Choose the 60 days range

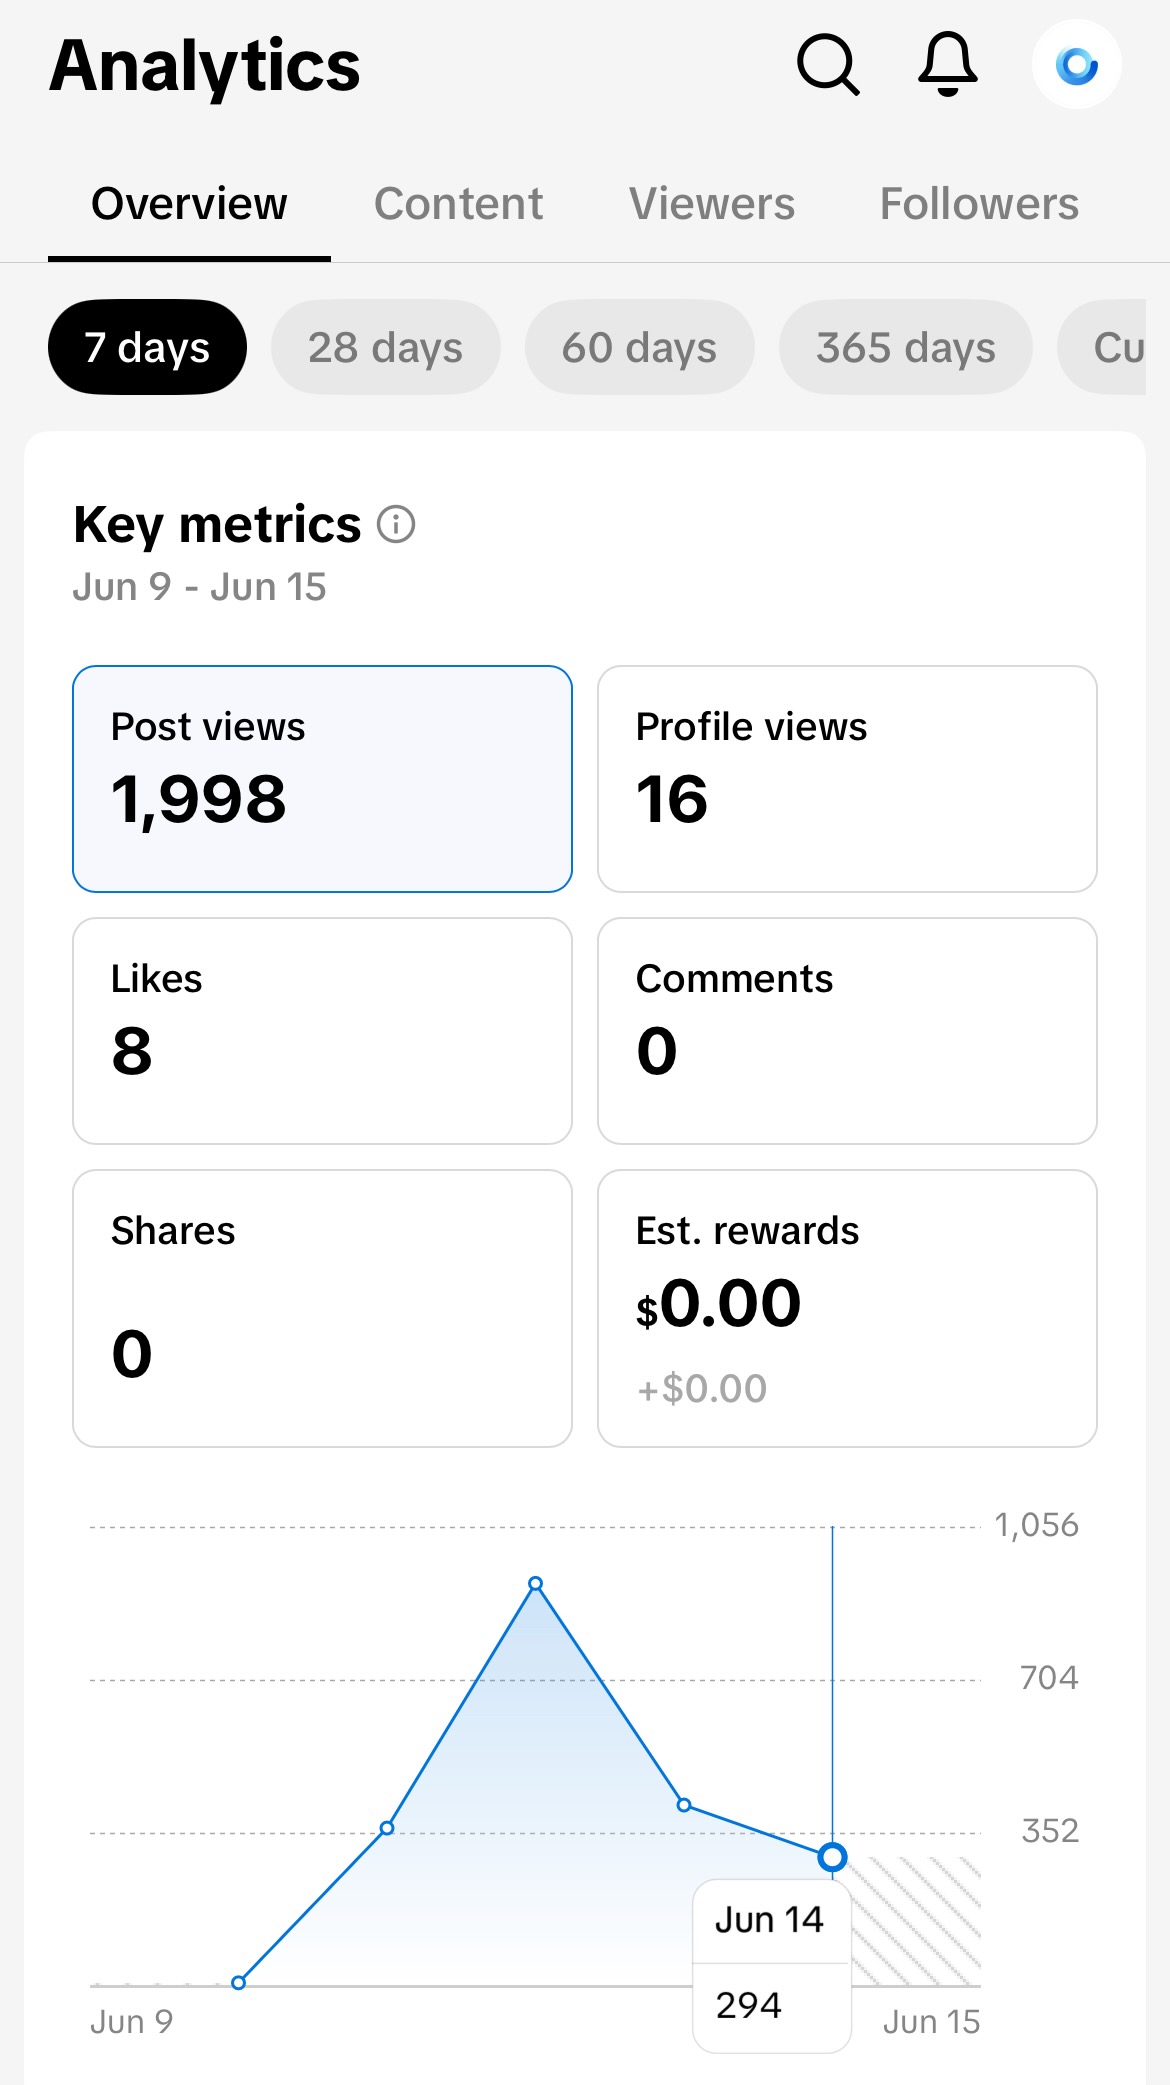coord(639,347)
